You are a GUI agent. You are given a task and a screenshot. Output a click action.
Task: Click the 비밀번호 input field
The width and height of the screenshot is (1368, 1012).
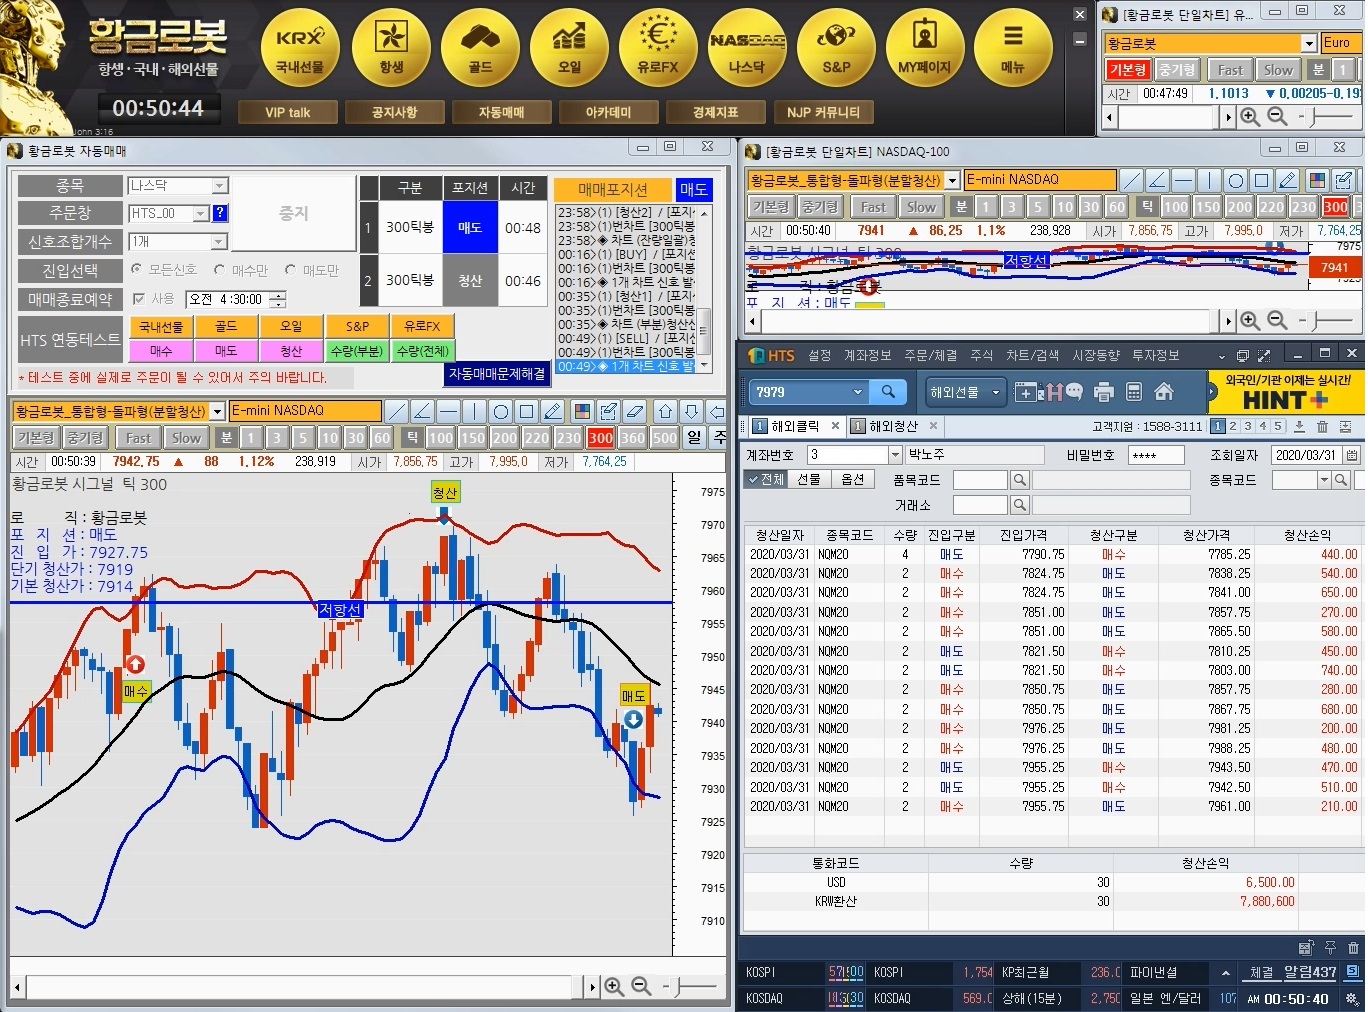point(1157,455)
